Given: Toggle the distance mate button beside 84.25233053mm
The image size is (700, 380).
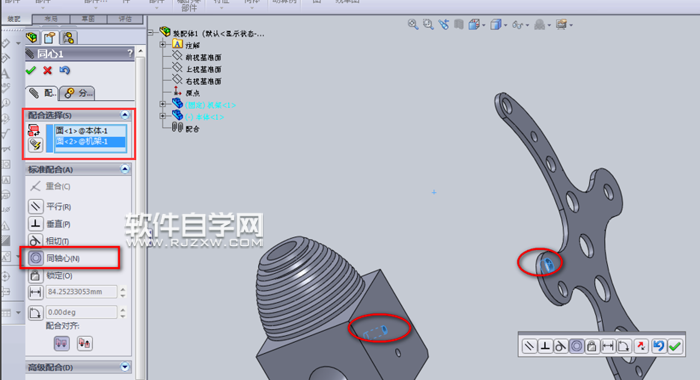Looking at the screenshot, I should 35,292.
